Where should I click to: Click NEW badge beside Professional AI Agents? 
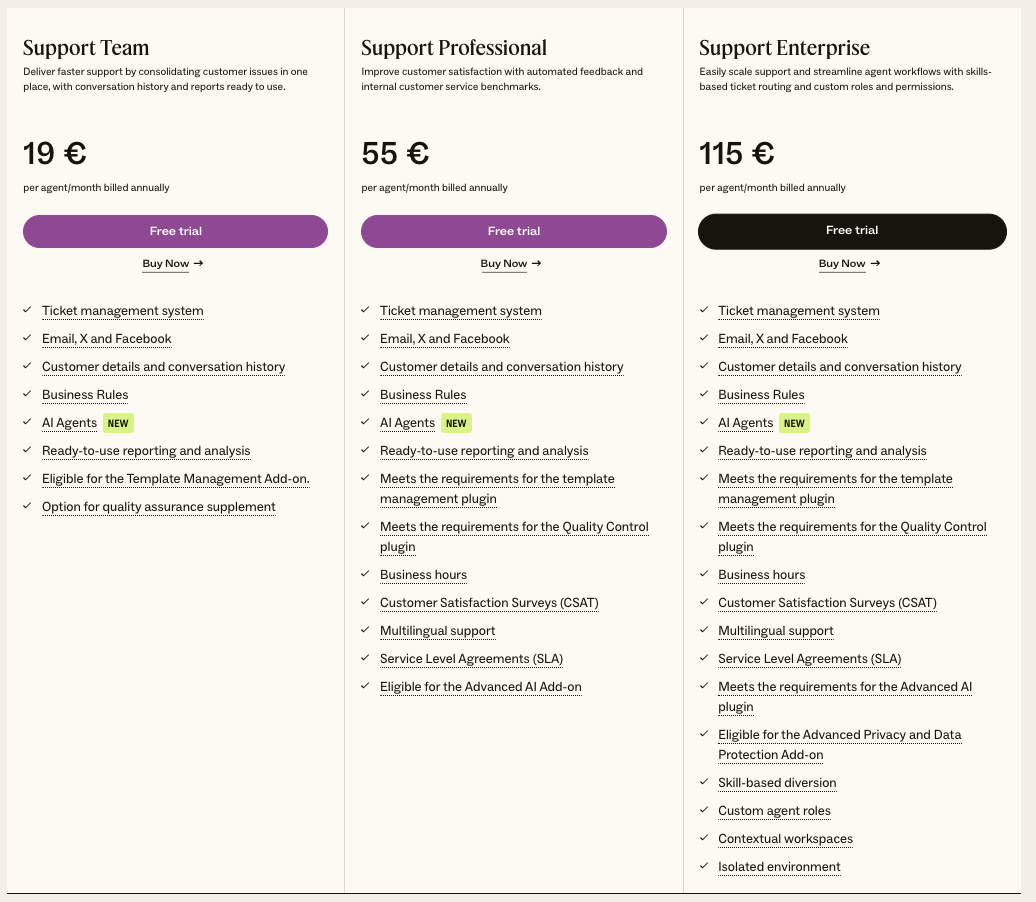(x=456, y=423)
